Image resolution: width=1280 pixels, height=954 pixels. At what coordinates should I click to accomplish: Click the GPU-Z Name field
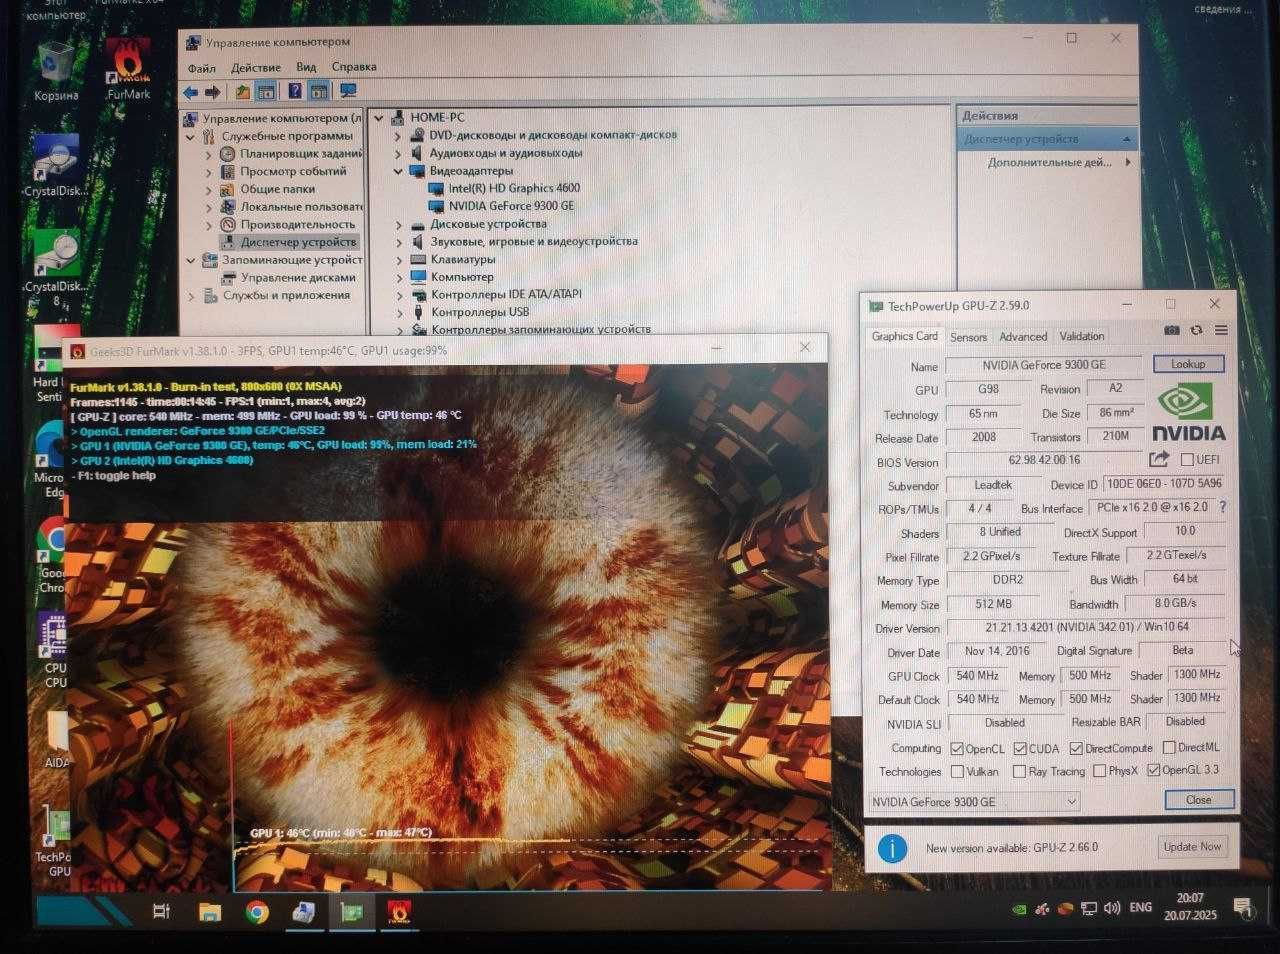click(1043, 365)
